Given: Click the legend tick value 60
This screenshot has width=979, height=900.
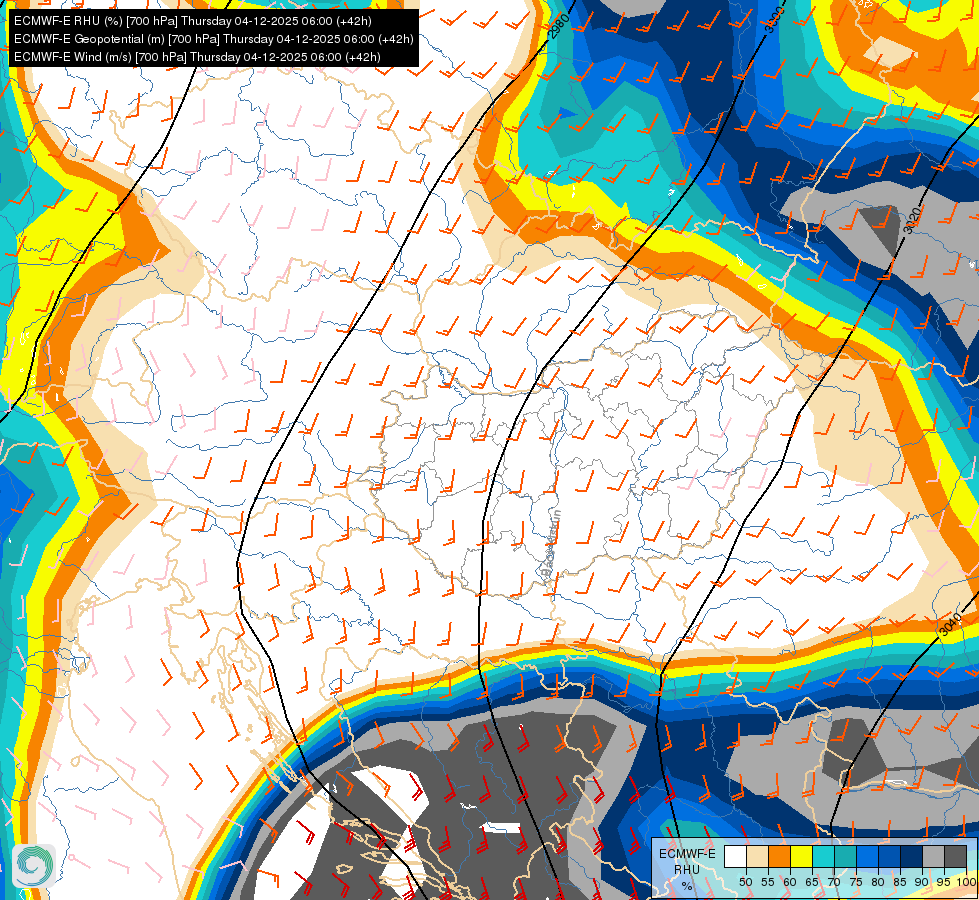Looking at the screenshot, I should 790,882.
